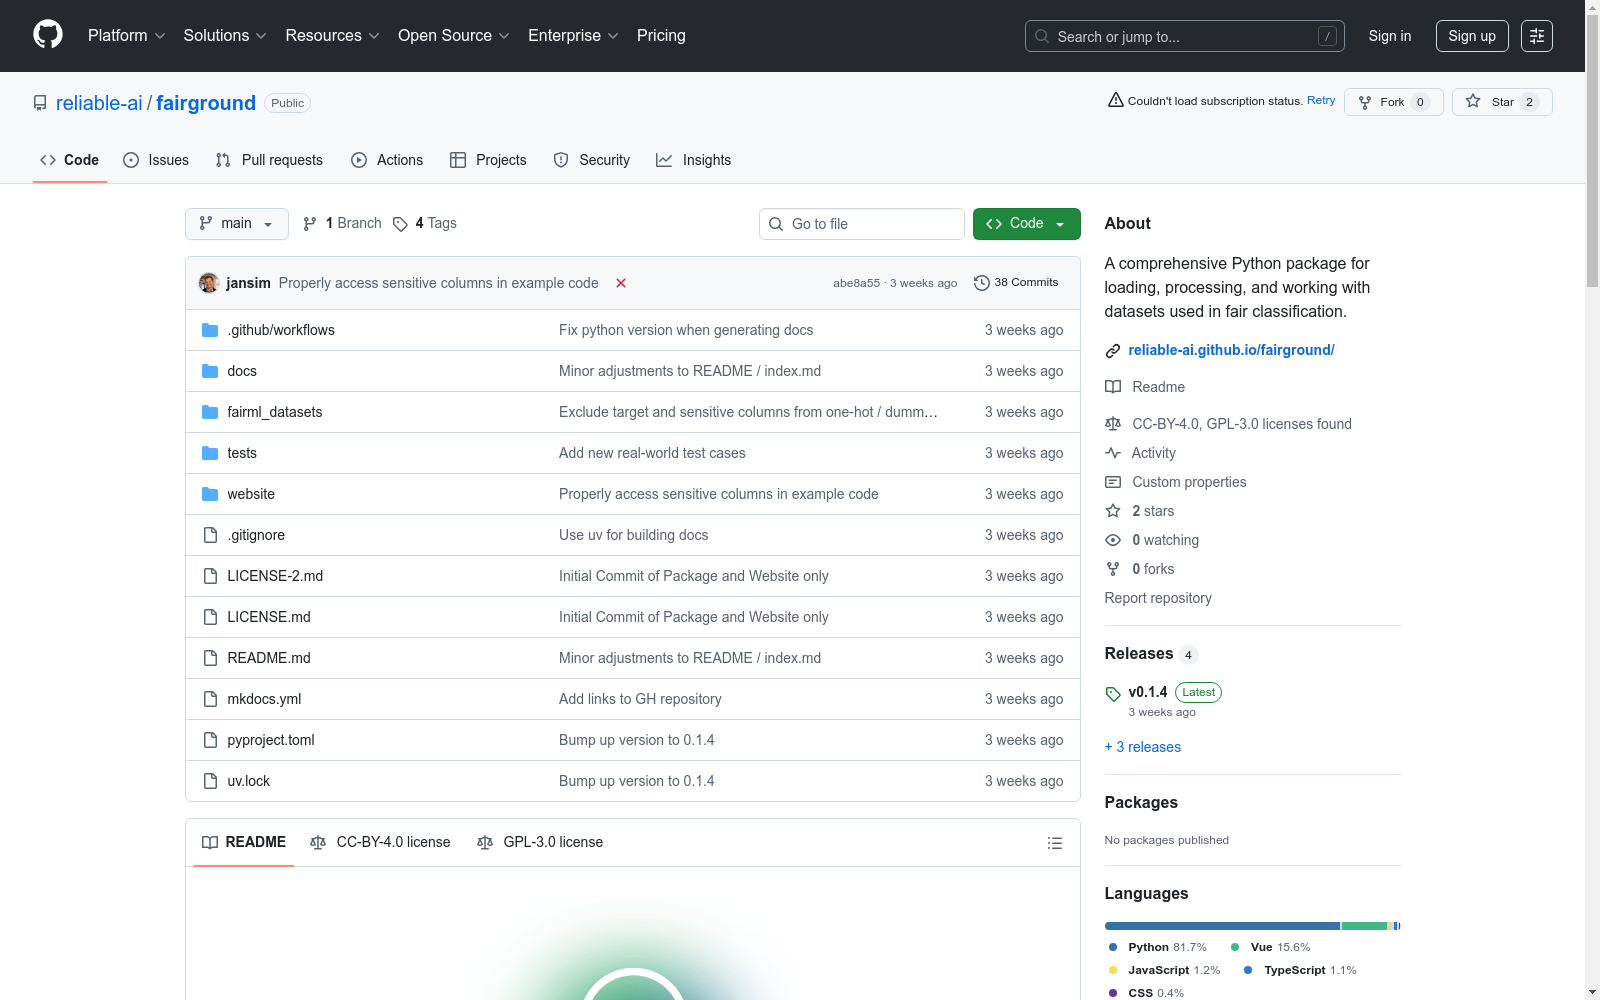Click the branch icon beside 1 Branch
The height and width of the screenshot is (1000, 1600).
[x=310, y=224]
